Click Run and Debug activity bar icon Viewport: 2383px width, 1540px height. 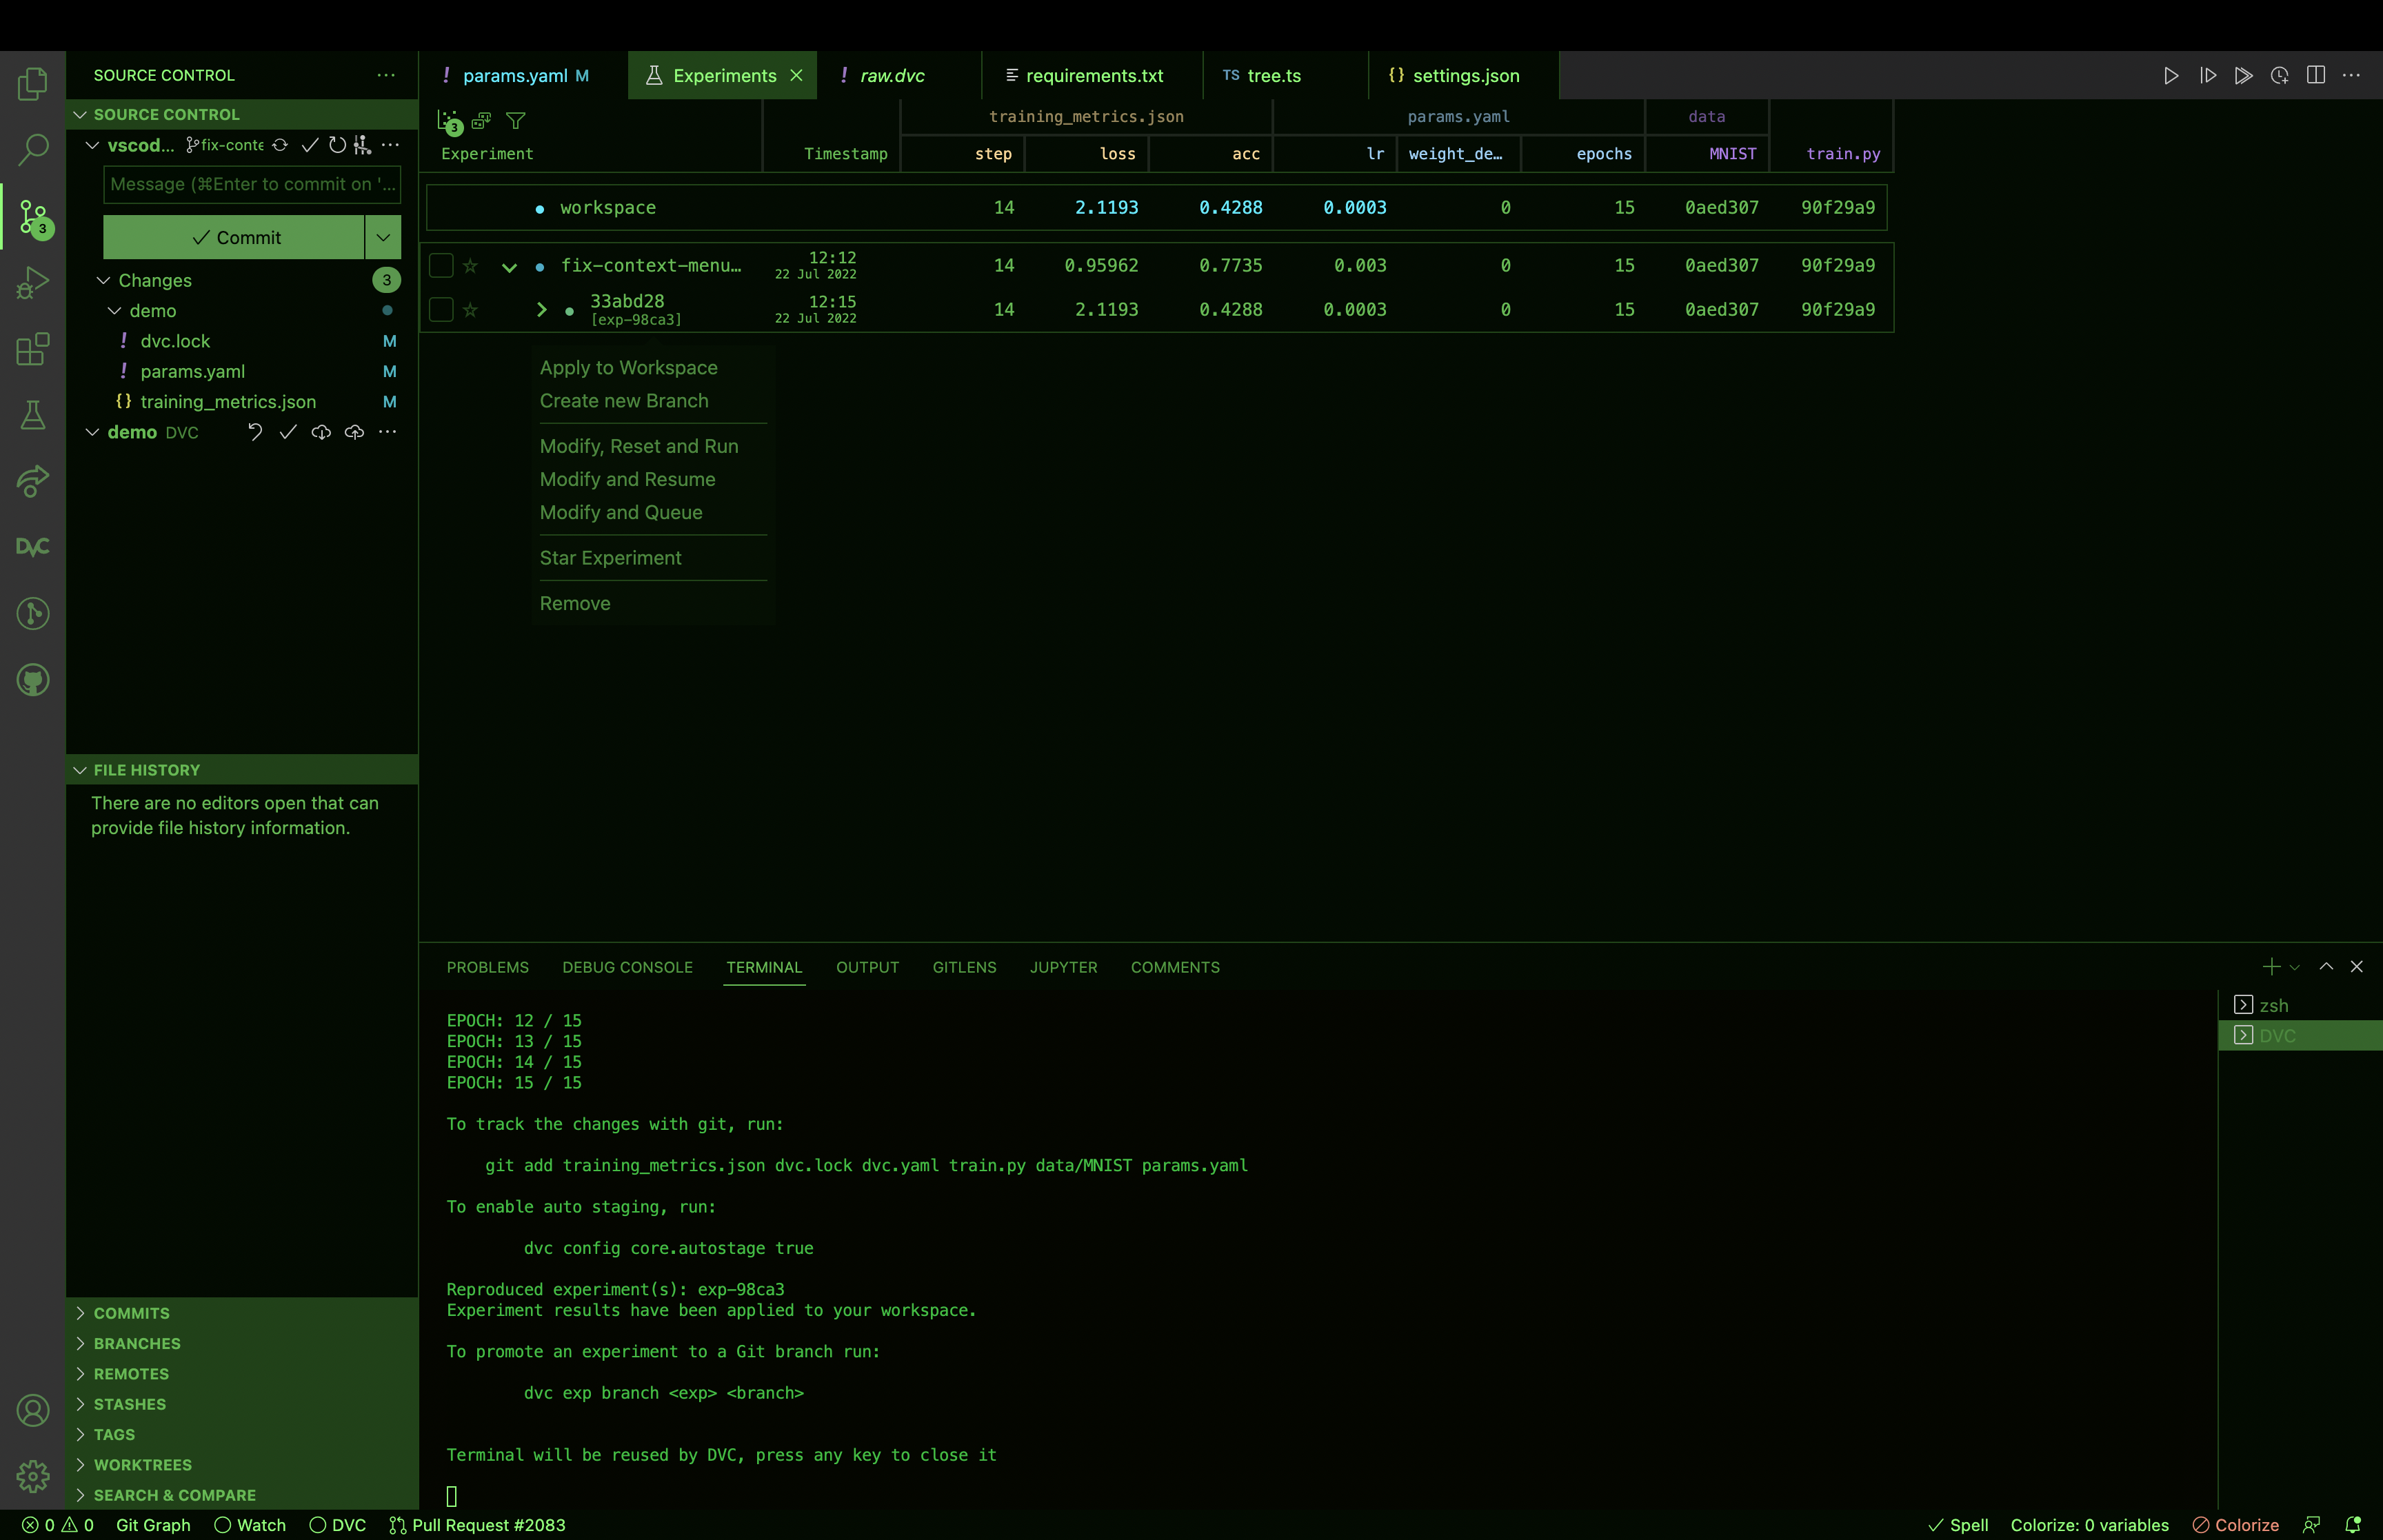[x=33, y=283]
